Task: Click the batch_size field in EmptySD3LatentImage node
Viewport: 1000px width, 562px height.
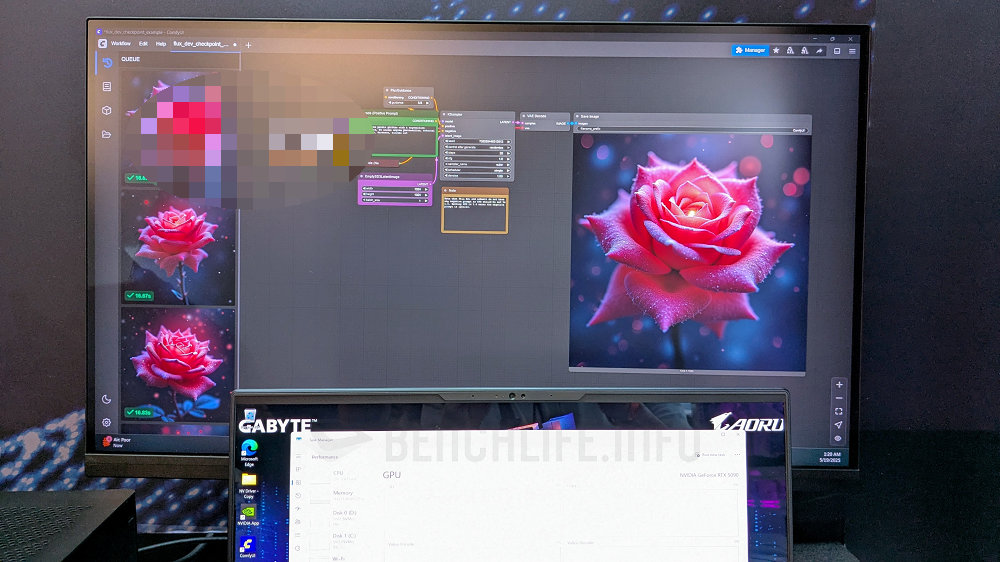Action: coord(395,200)
